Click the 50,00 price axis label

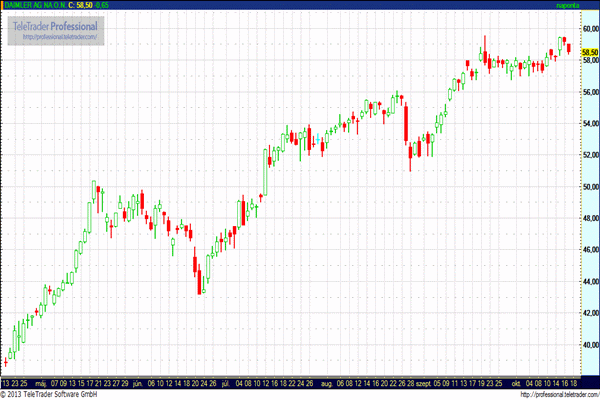[x=588, y=187]
